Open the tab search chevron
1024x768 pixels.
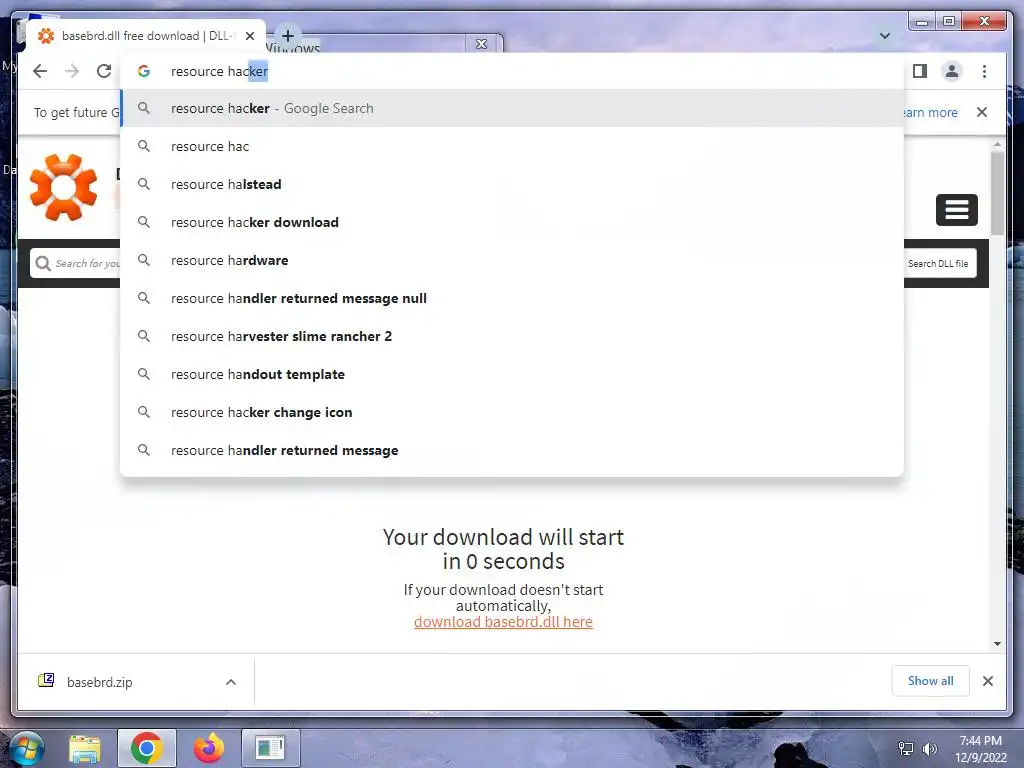(885, 36)
